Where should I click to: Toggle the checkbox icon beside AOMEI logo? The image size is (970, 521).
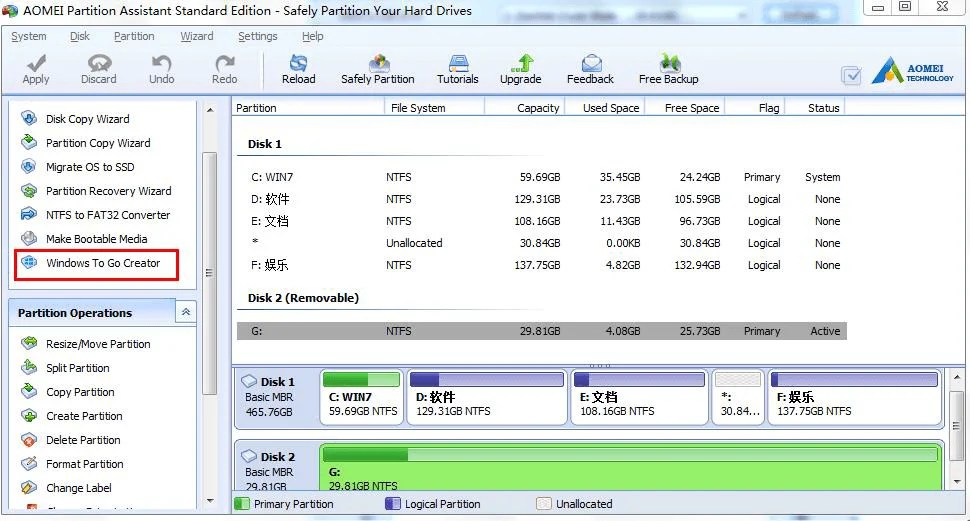pos(852,75)
